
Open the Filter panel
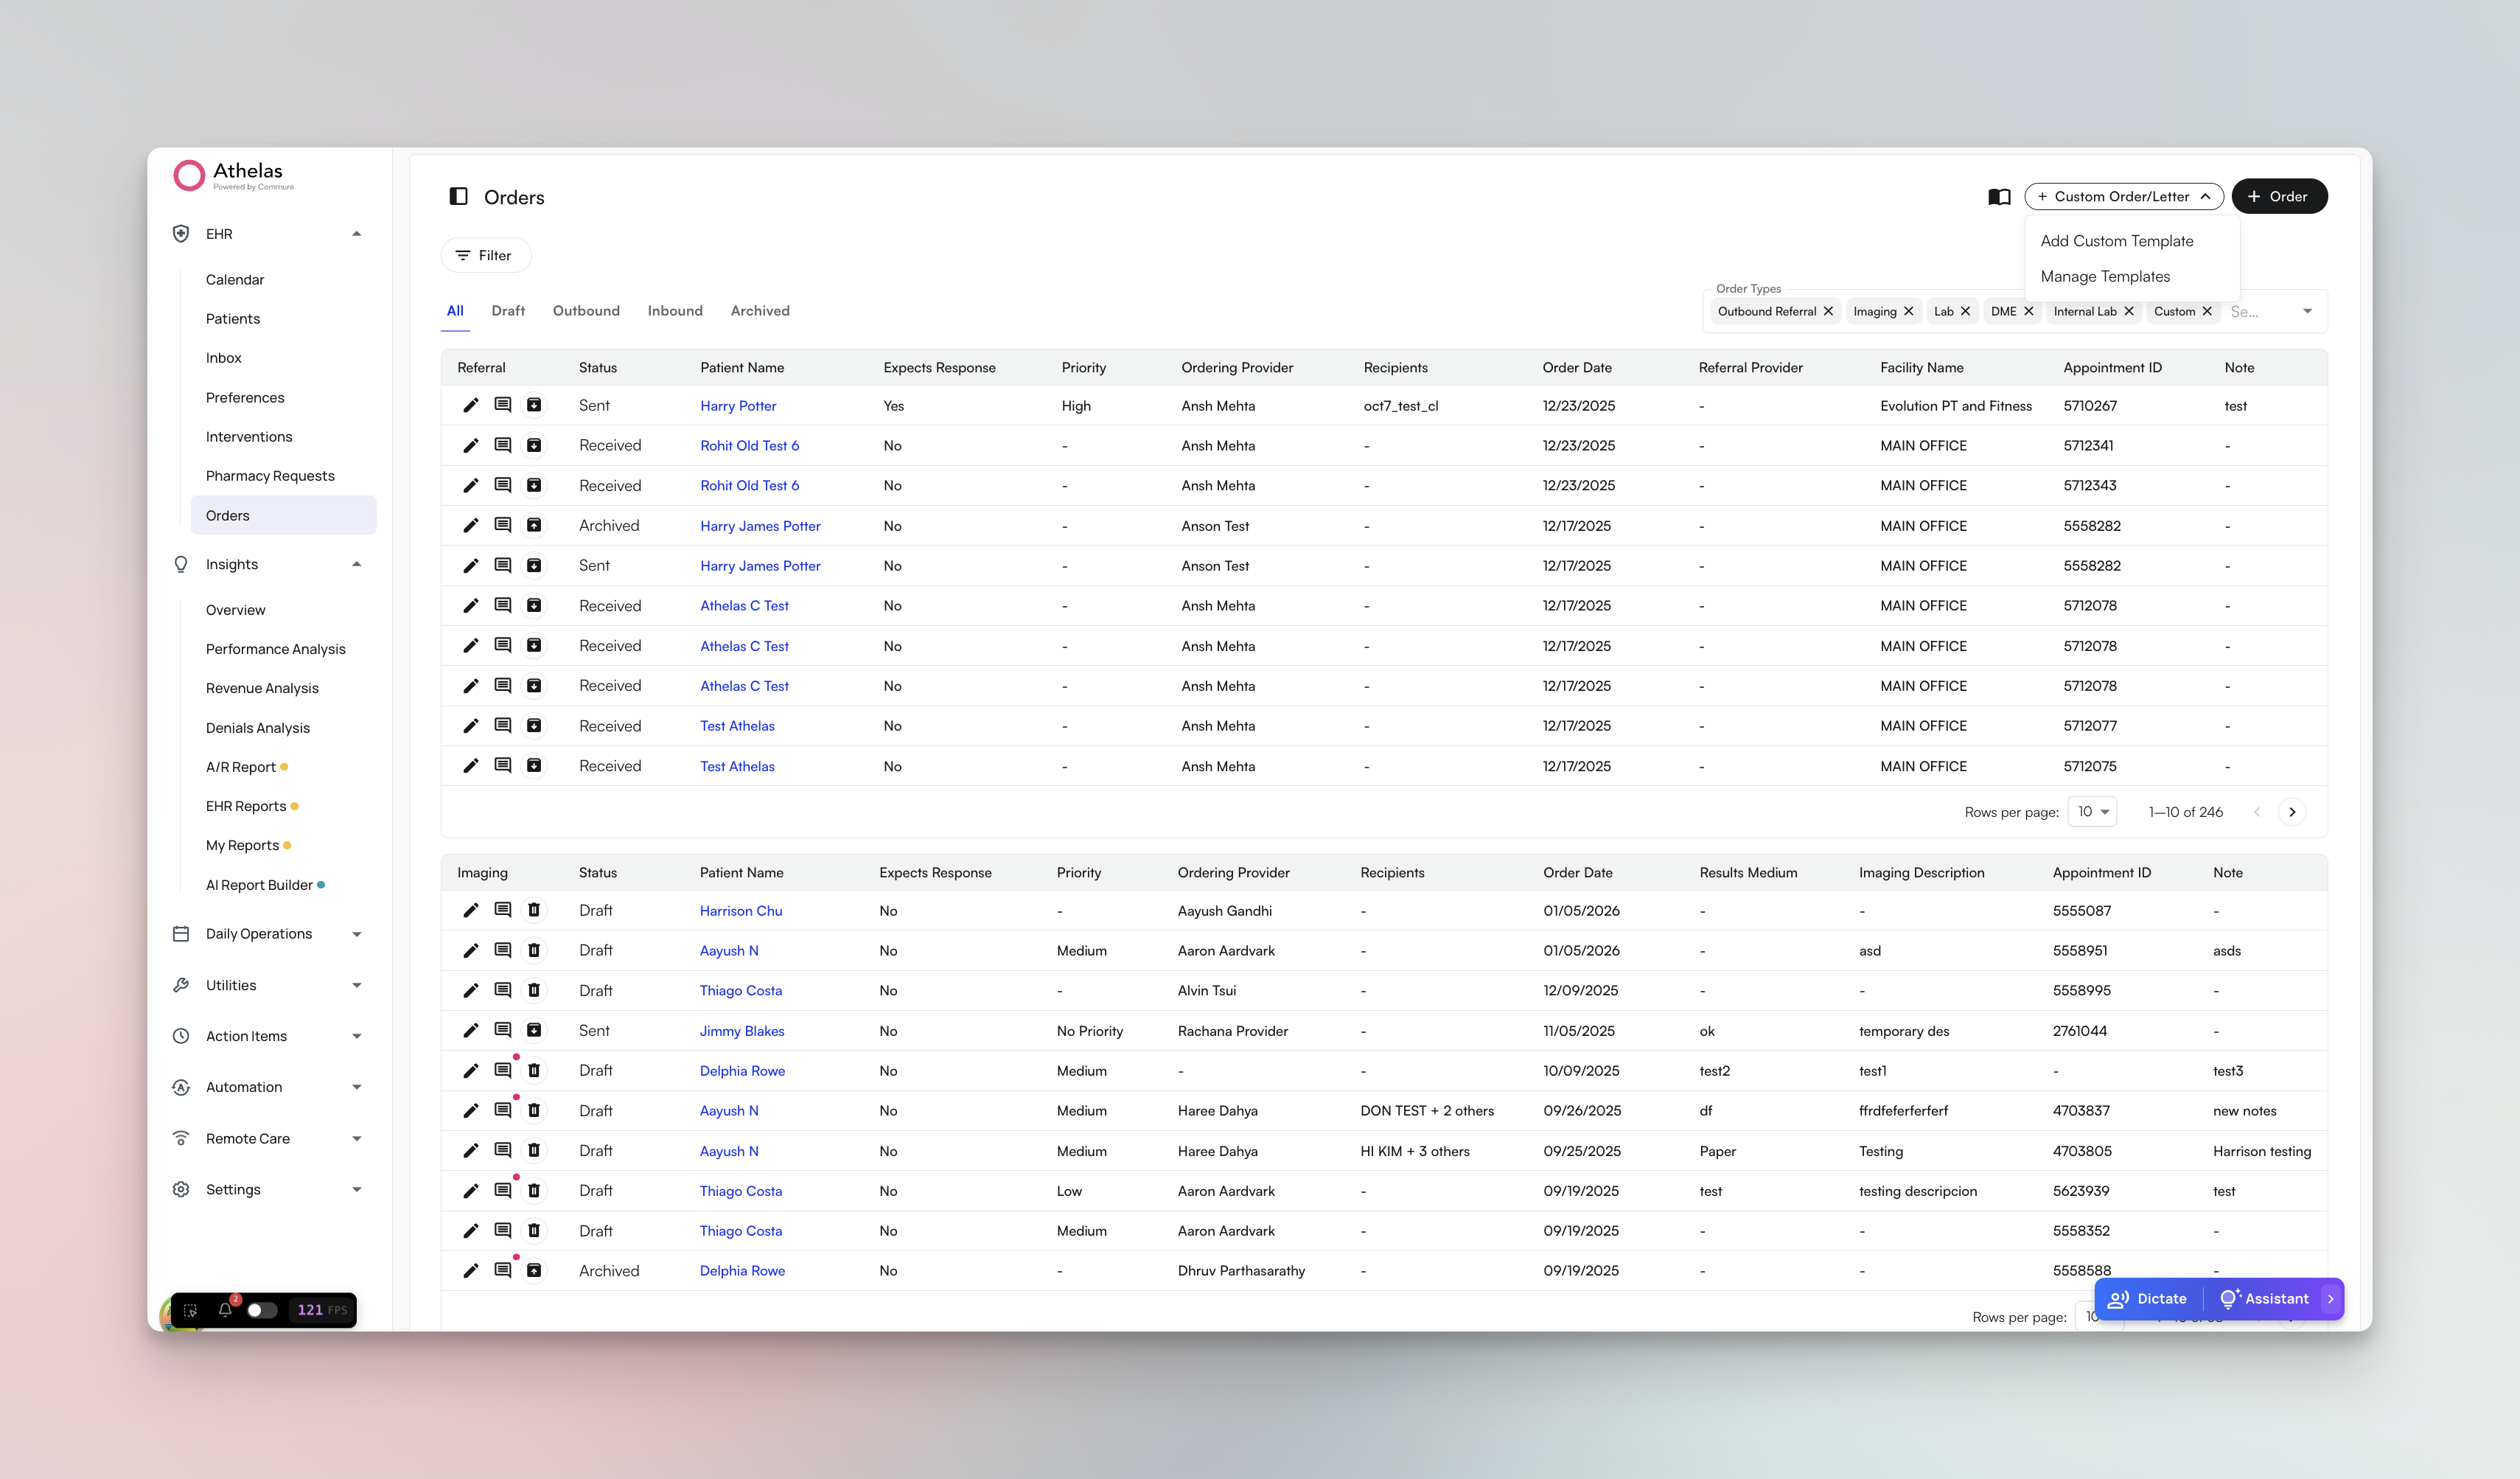click(x=486, y=255)
